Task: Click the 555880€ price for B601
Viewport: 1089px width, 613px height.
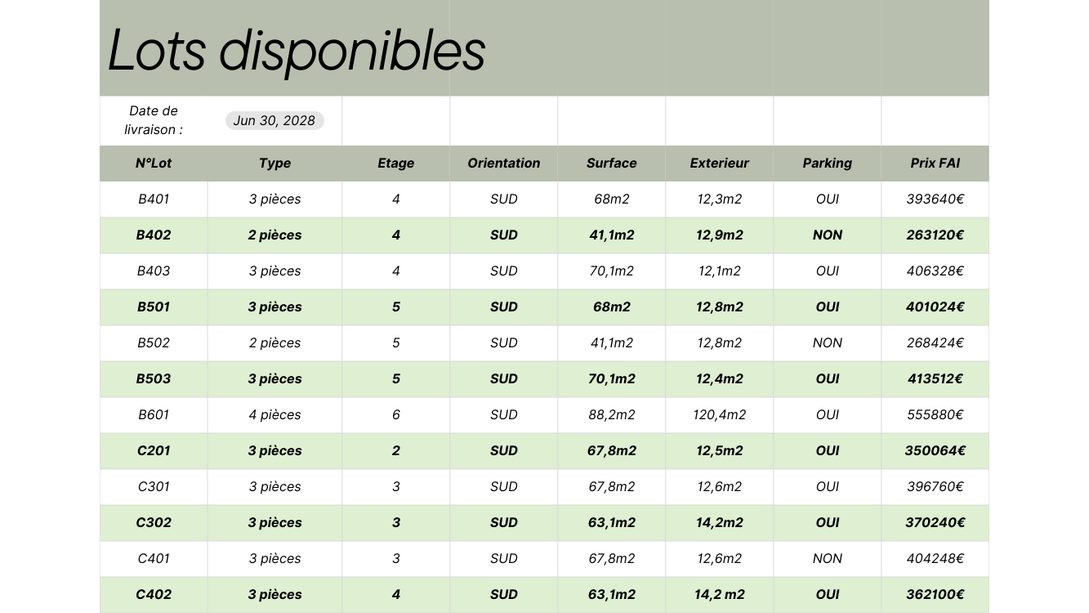Action: pos(935,415)
